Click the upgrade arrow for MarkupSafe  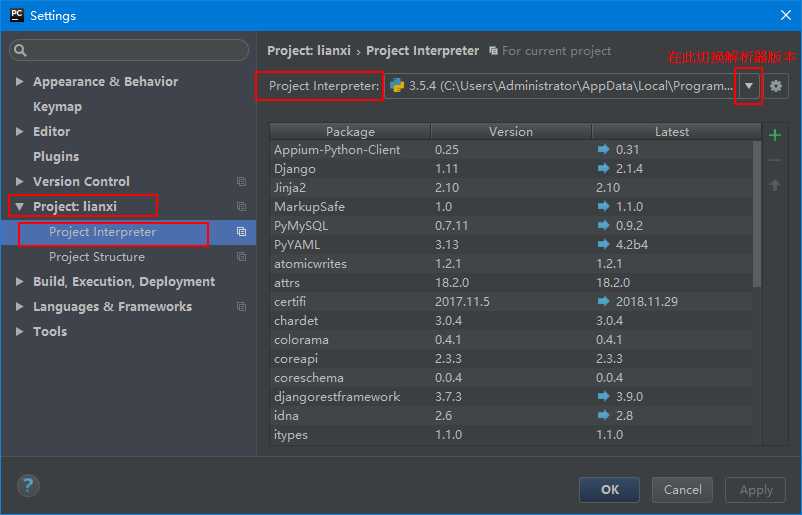click(604, 207)
